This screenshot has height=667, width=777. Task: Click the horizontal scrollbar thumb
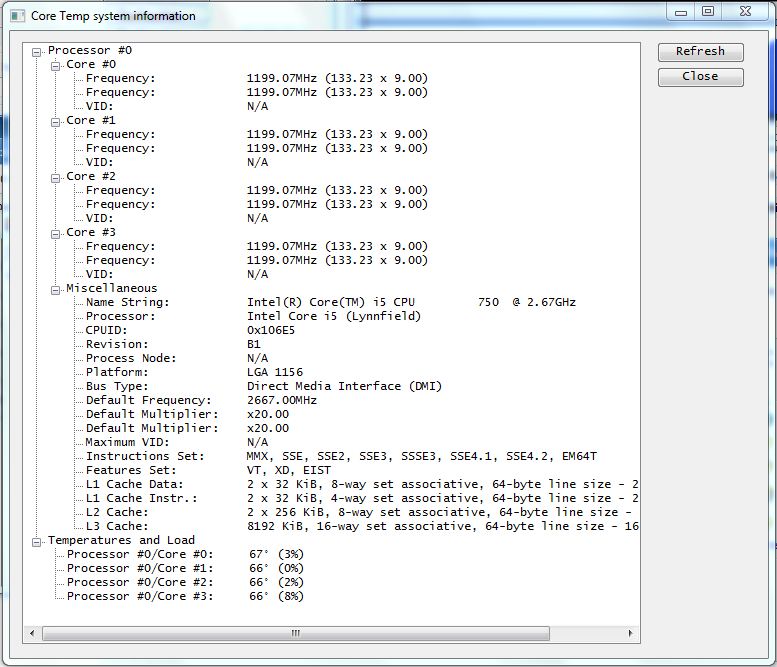coord(296,633)
